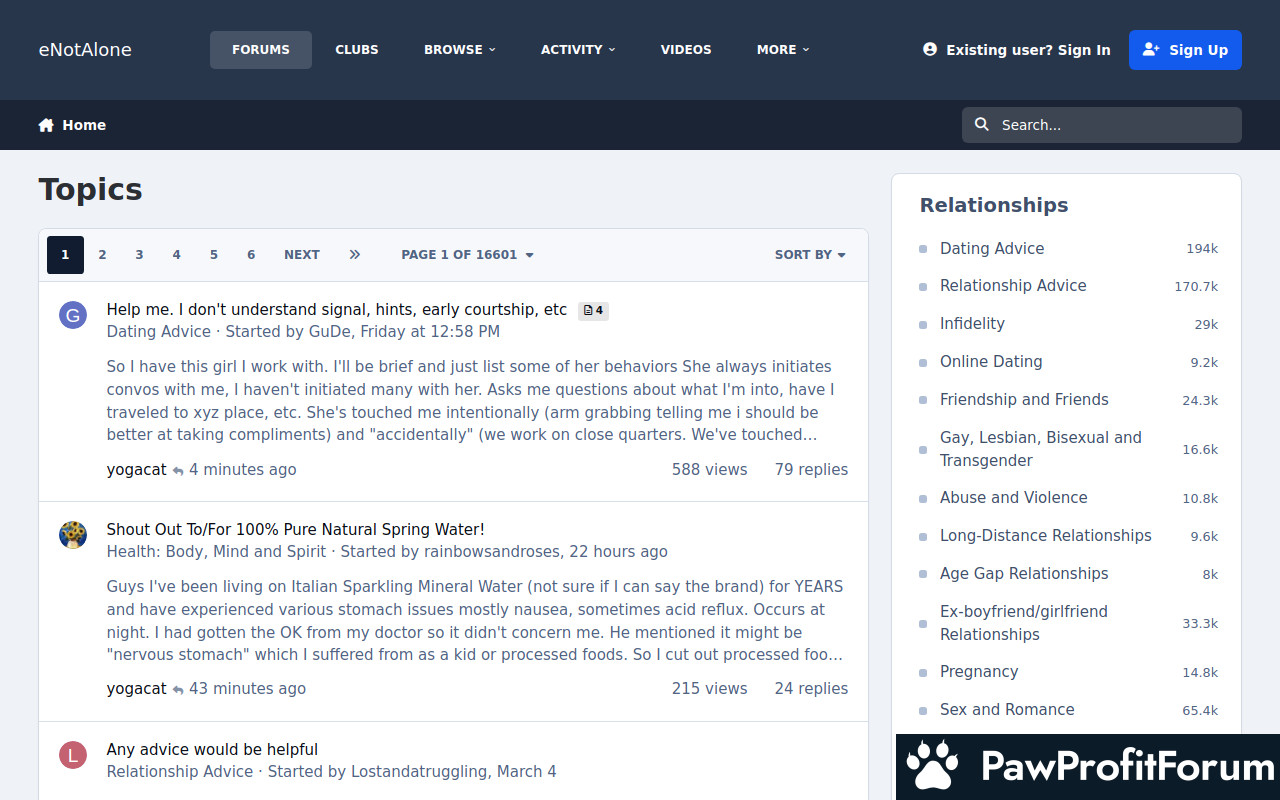Open Friendship and Friends category

(x=1024, y=400)
